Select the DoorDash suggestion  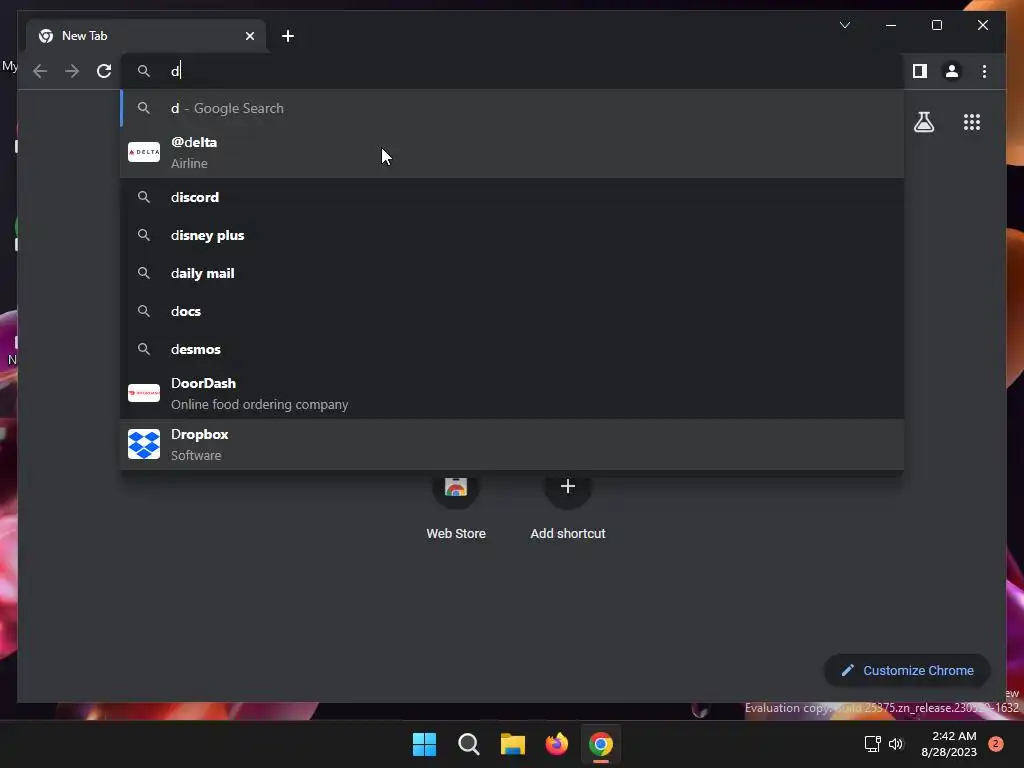pos(512,393)
